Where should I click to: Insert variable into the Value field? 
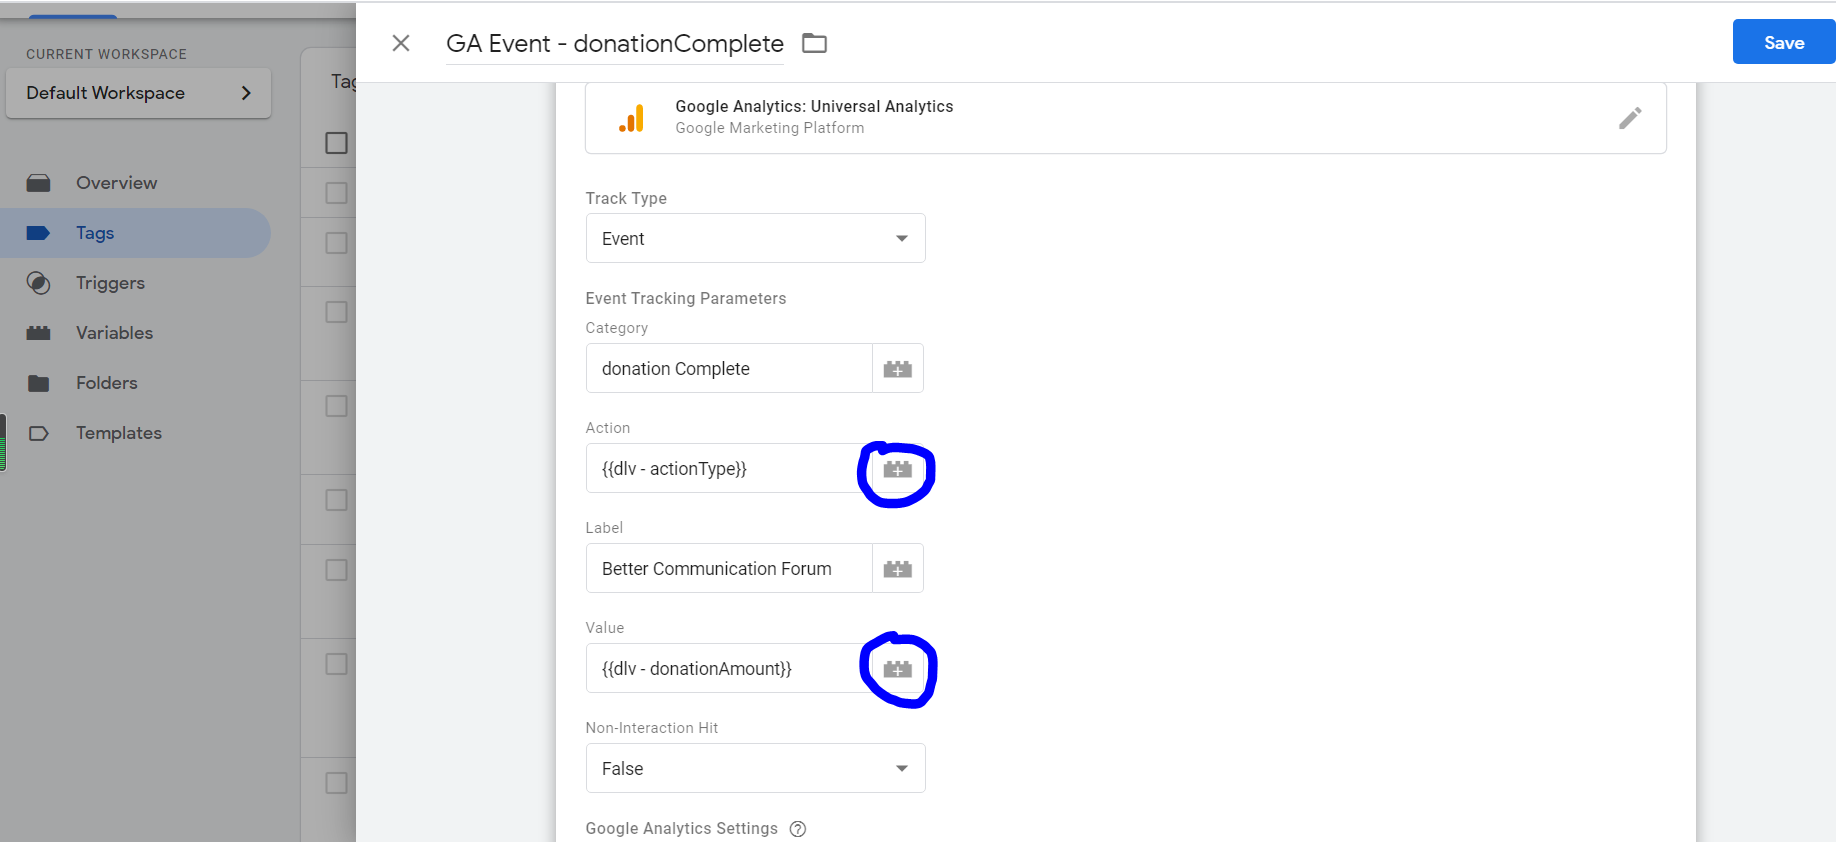898,669
